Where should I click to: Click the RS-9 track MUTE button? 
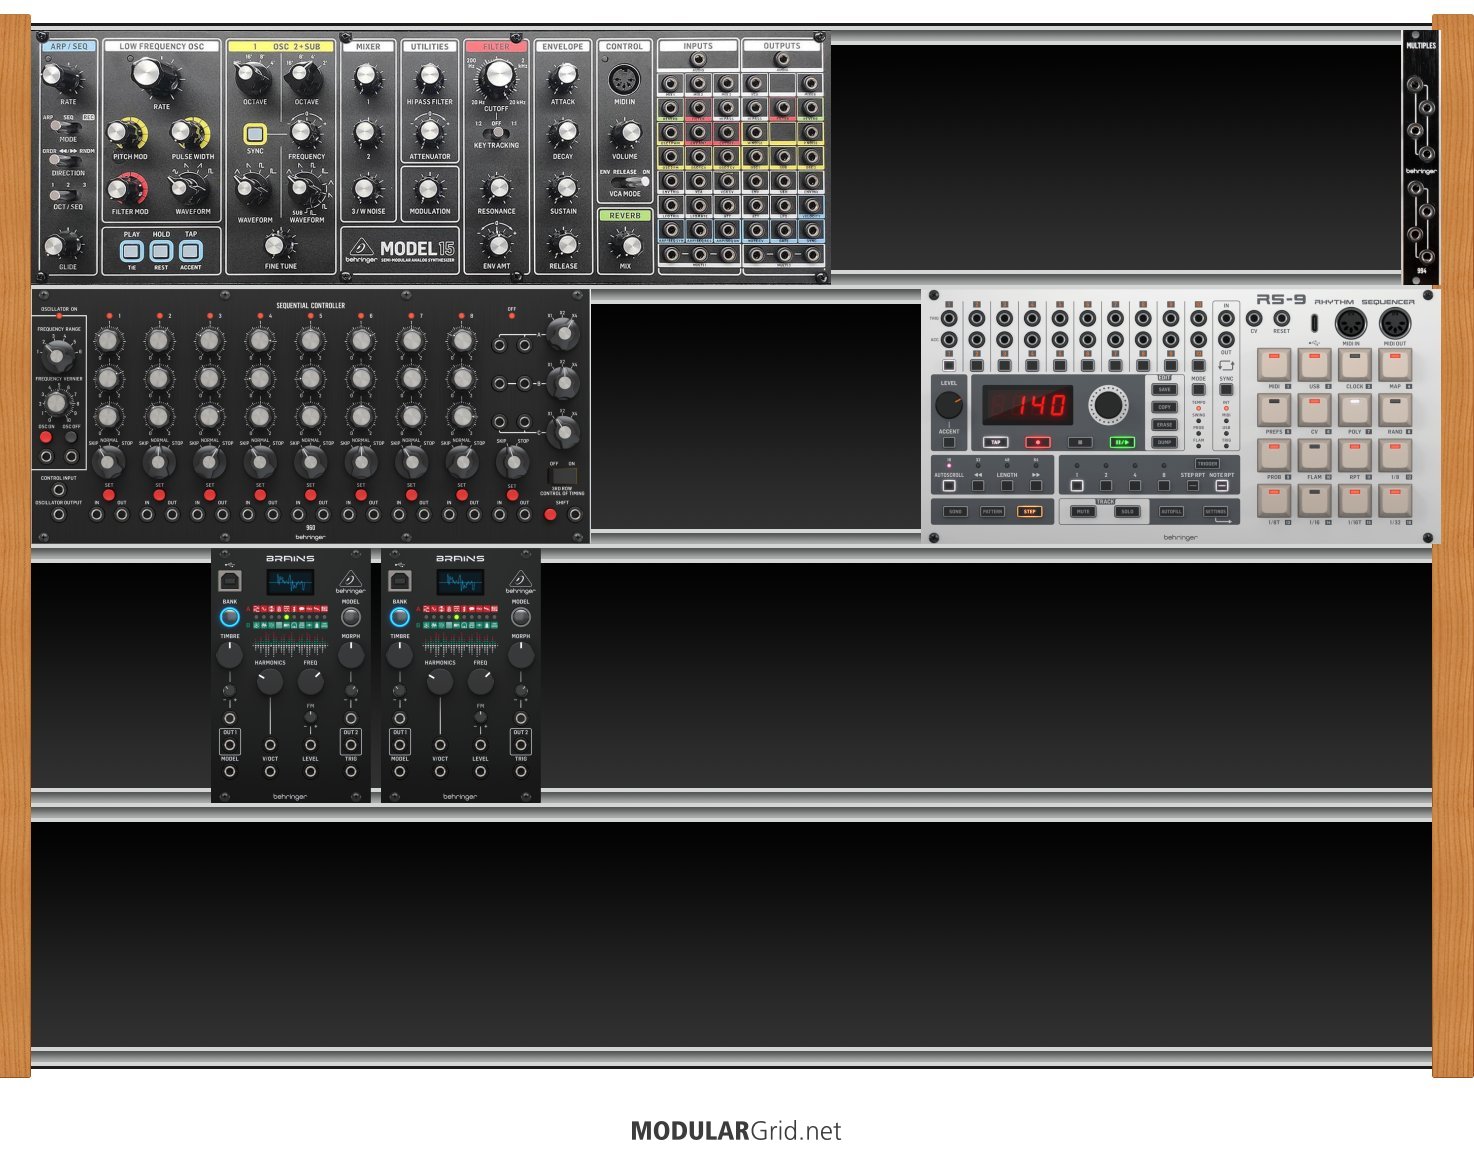click(x=1083, y=511)
